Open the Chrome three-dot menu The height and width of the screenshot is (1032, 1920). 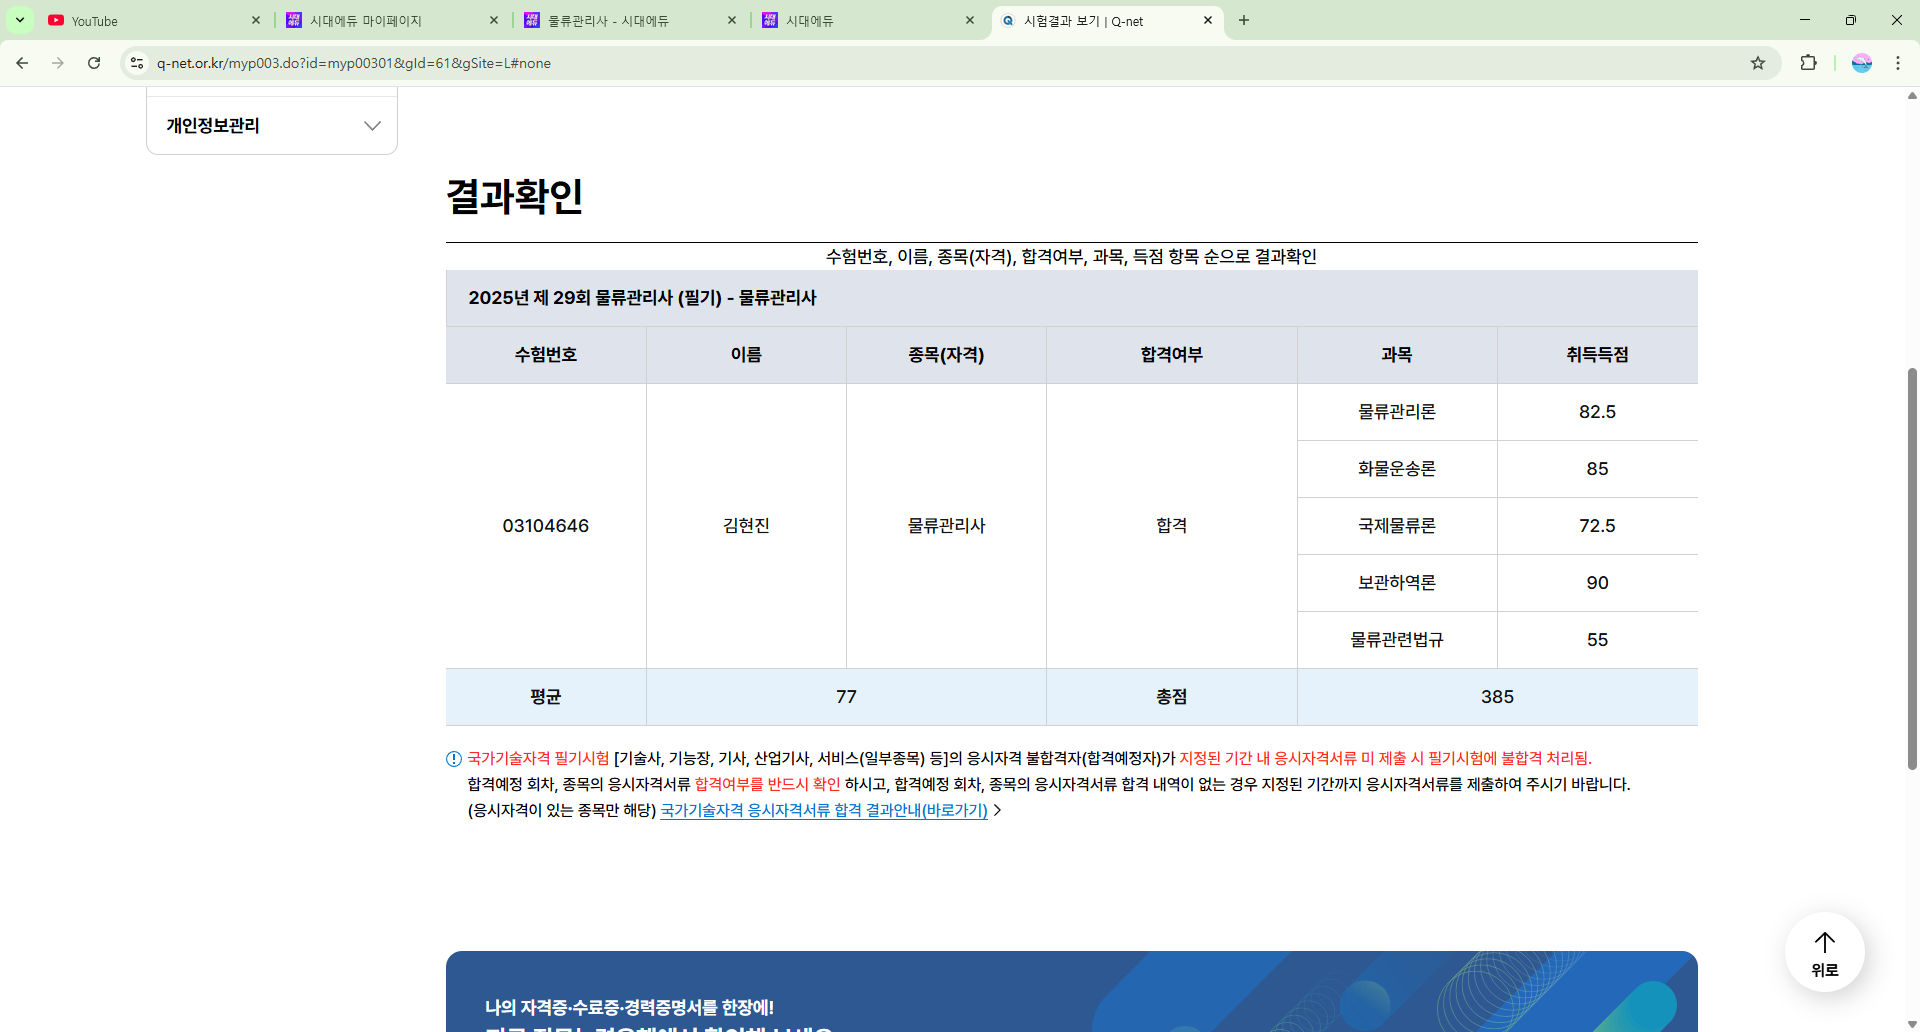coord(1897,63)
